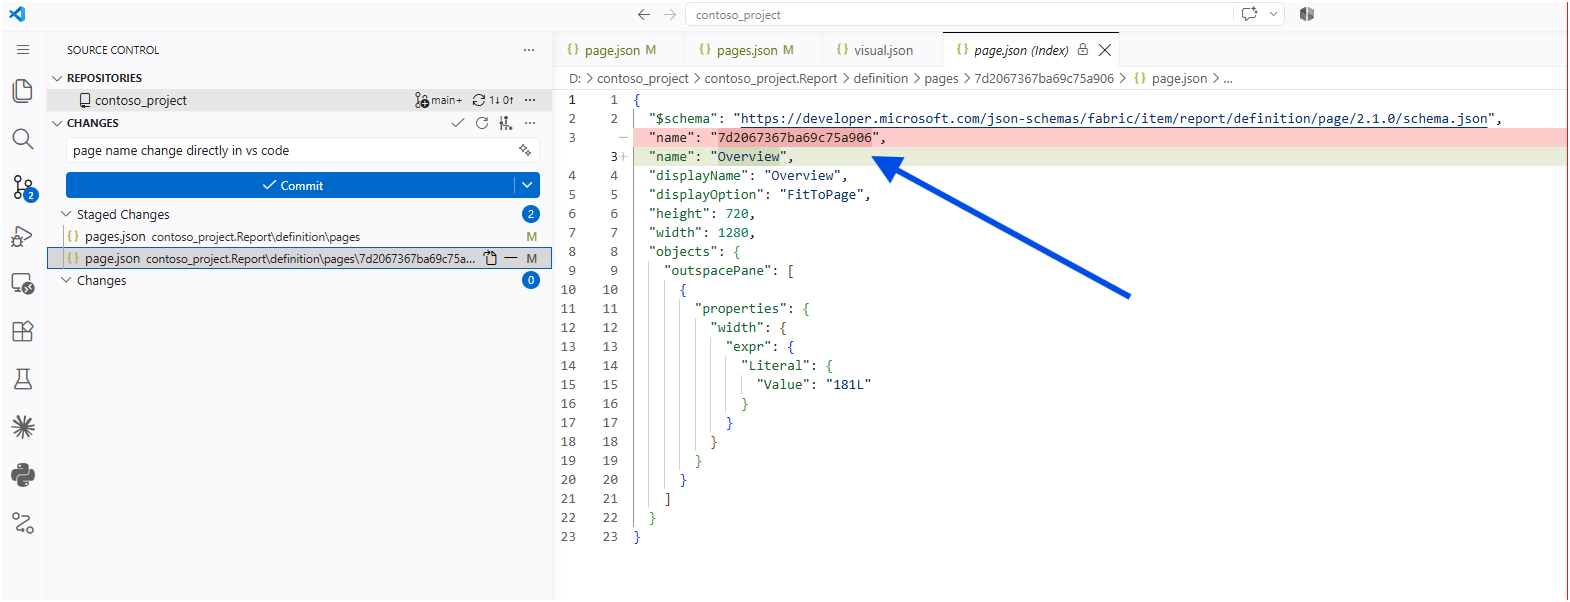Click the contoso_project command center search box
Viewport: 1570px width, 602px height.
[960, 14]
